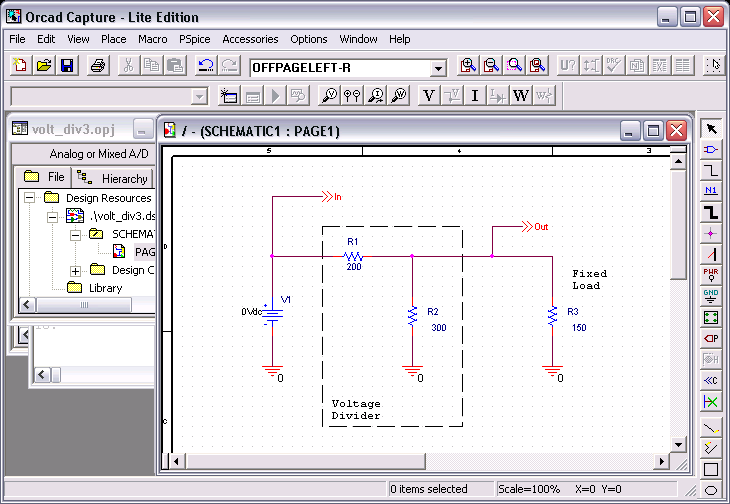Minimize the volt_div3.opj project window
730x504 pixels.
(x=142, y=129)
